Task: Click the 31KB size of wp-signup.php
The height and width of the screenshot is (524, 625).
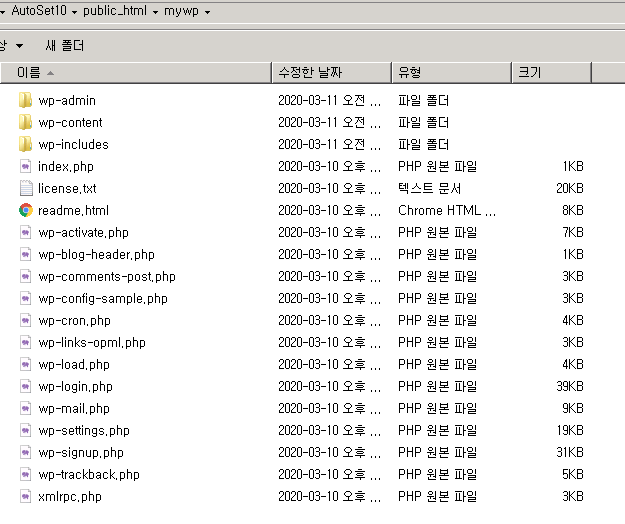Action: click(x=570, y=453)
